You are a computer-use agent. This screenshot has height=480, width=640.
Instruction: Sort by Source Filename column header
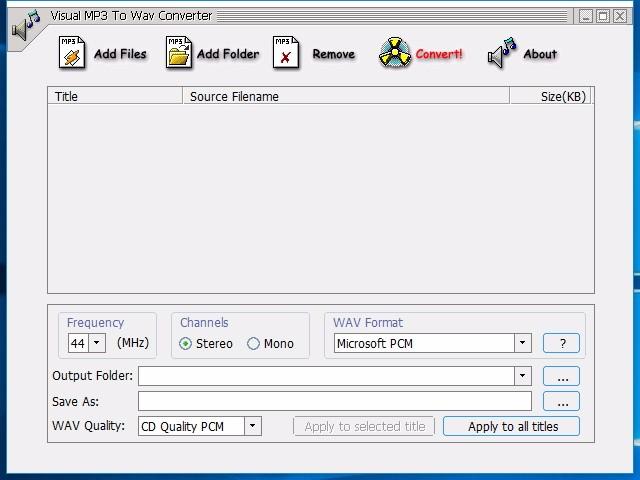coord(346,96)
